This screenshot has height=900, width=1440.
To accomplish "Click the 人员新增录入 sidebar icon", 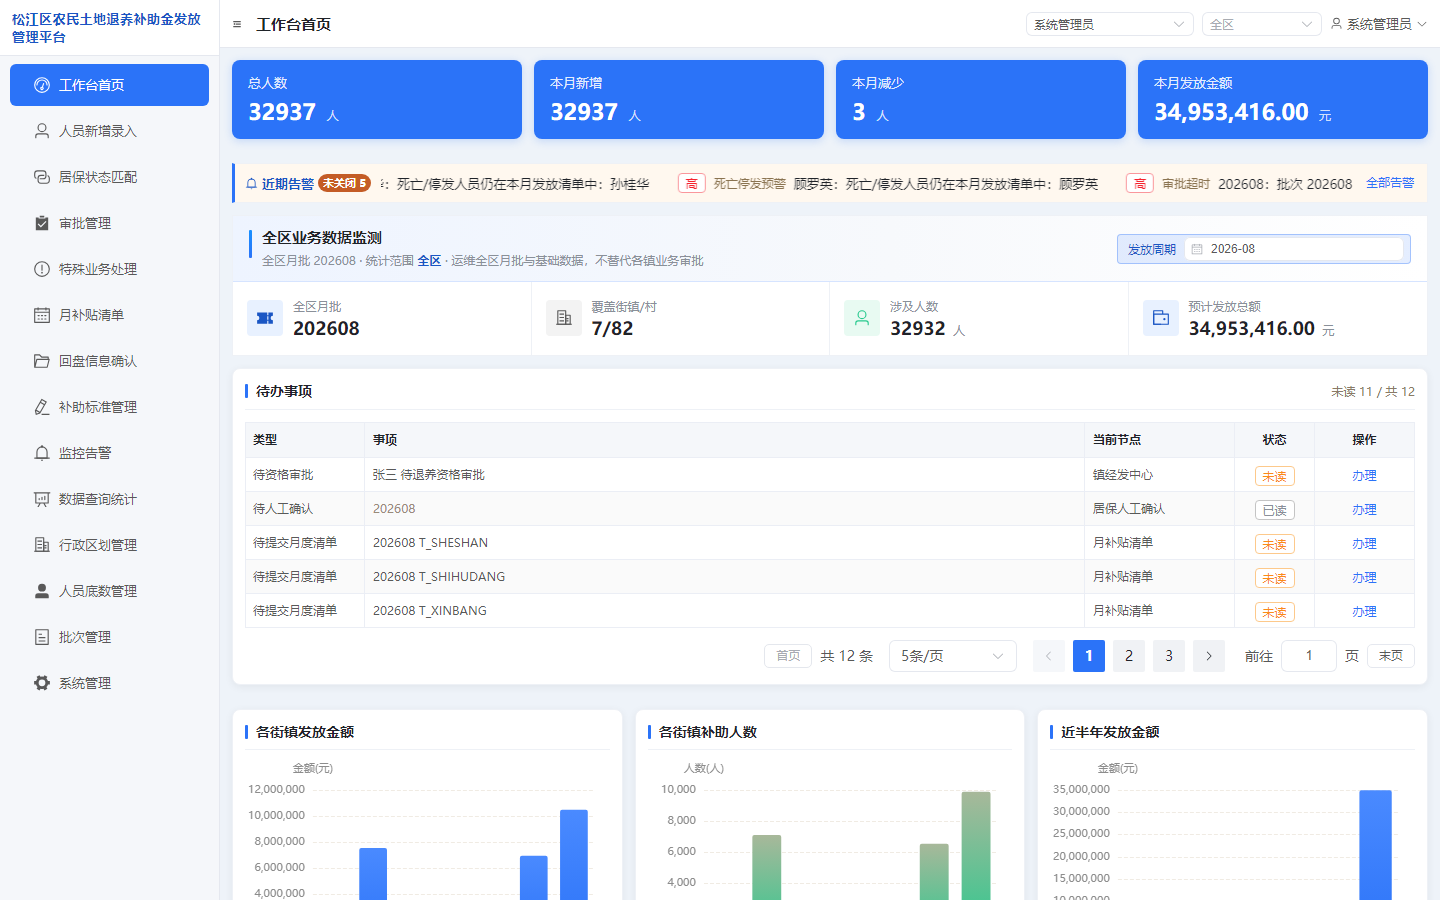I will point(42,131).
